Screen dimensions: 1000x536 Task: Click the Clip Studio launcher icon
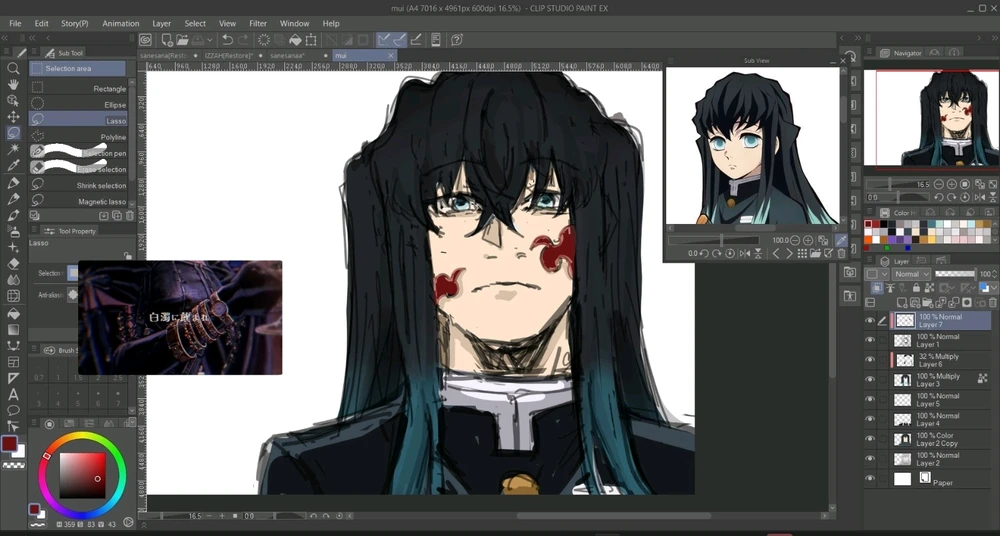coord(145,40)
